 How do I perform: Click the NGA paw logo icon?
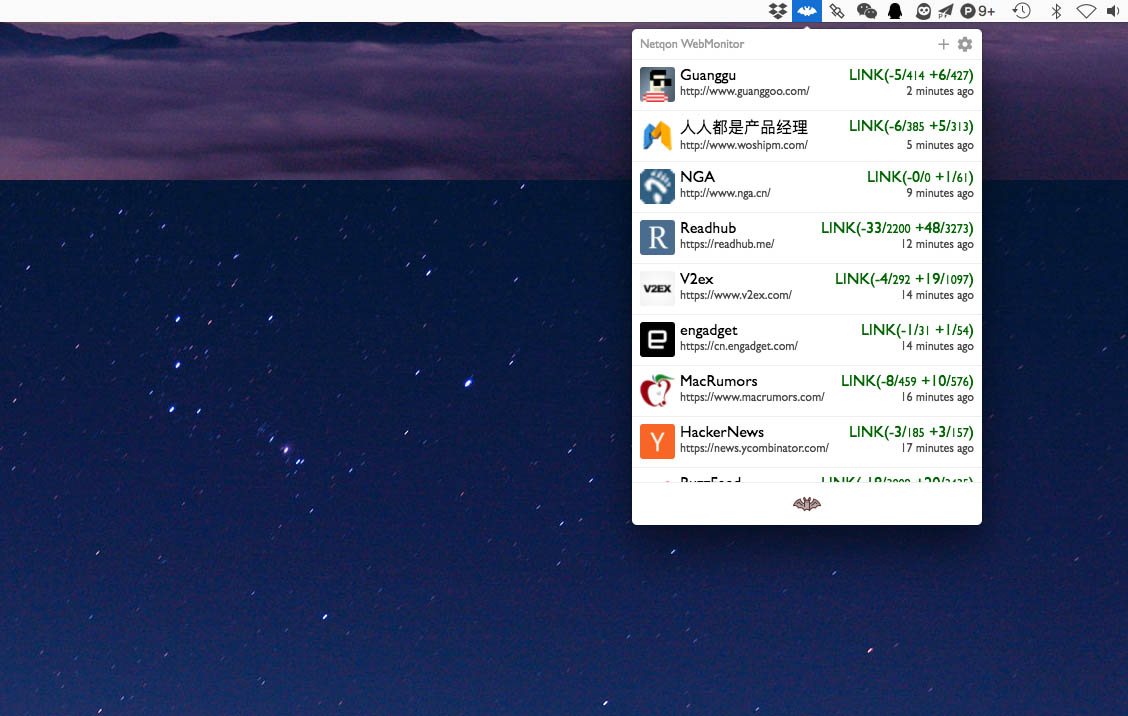[x=657, y=186]
